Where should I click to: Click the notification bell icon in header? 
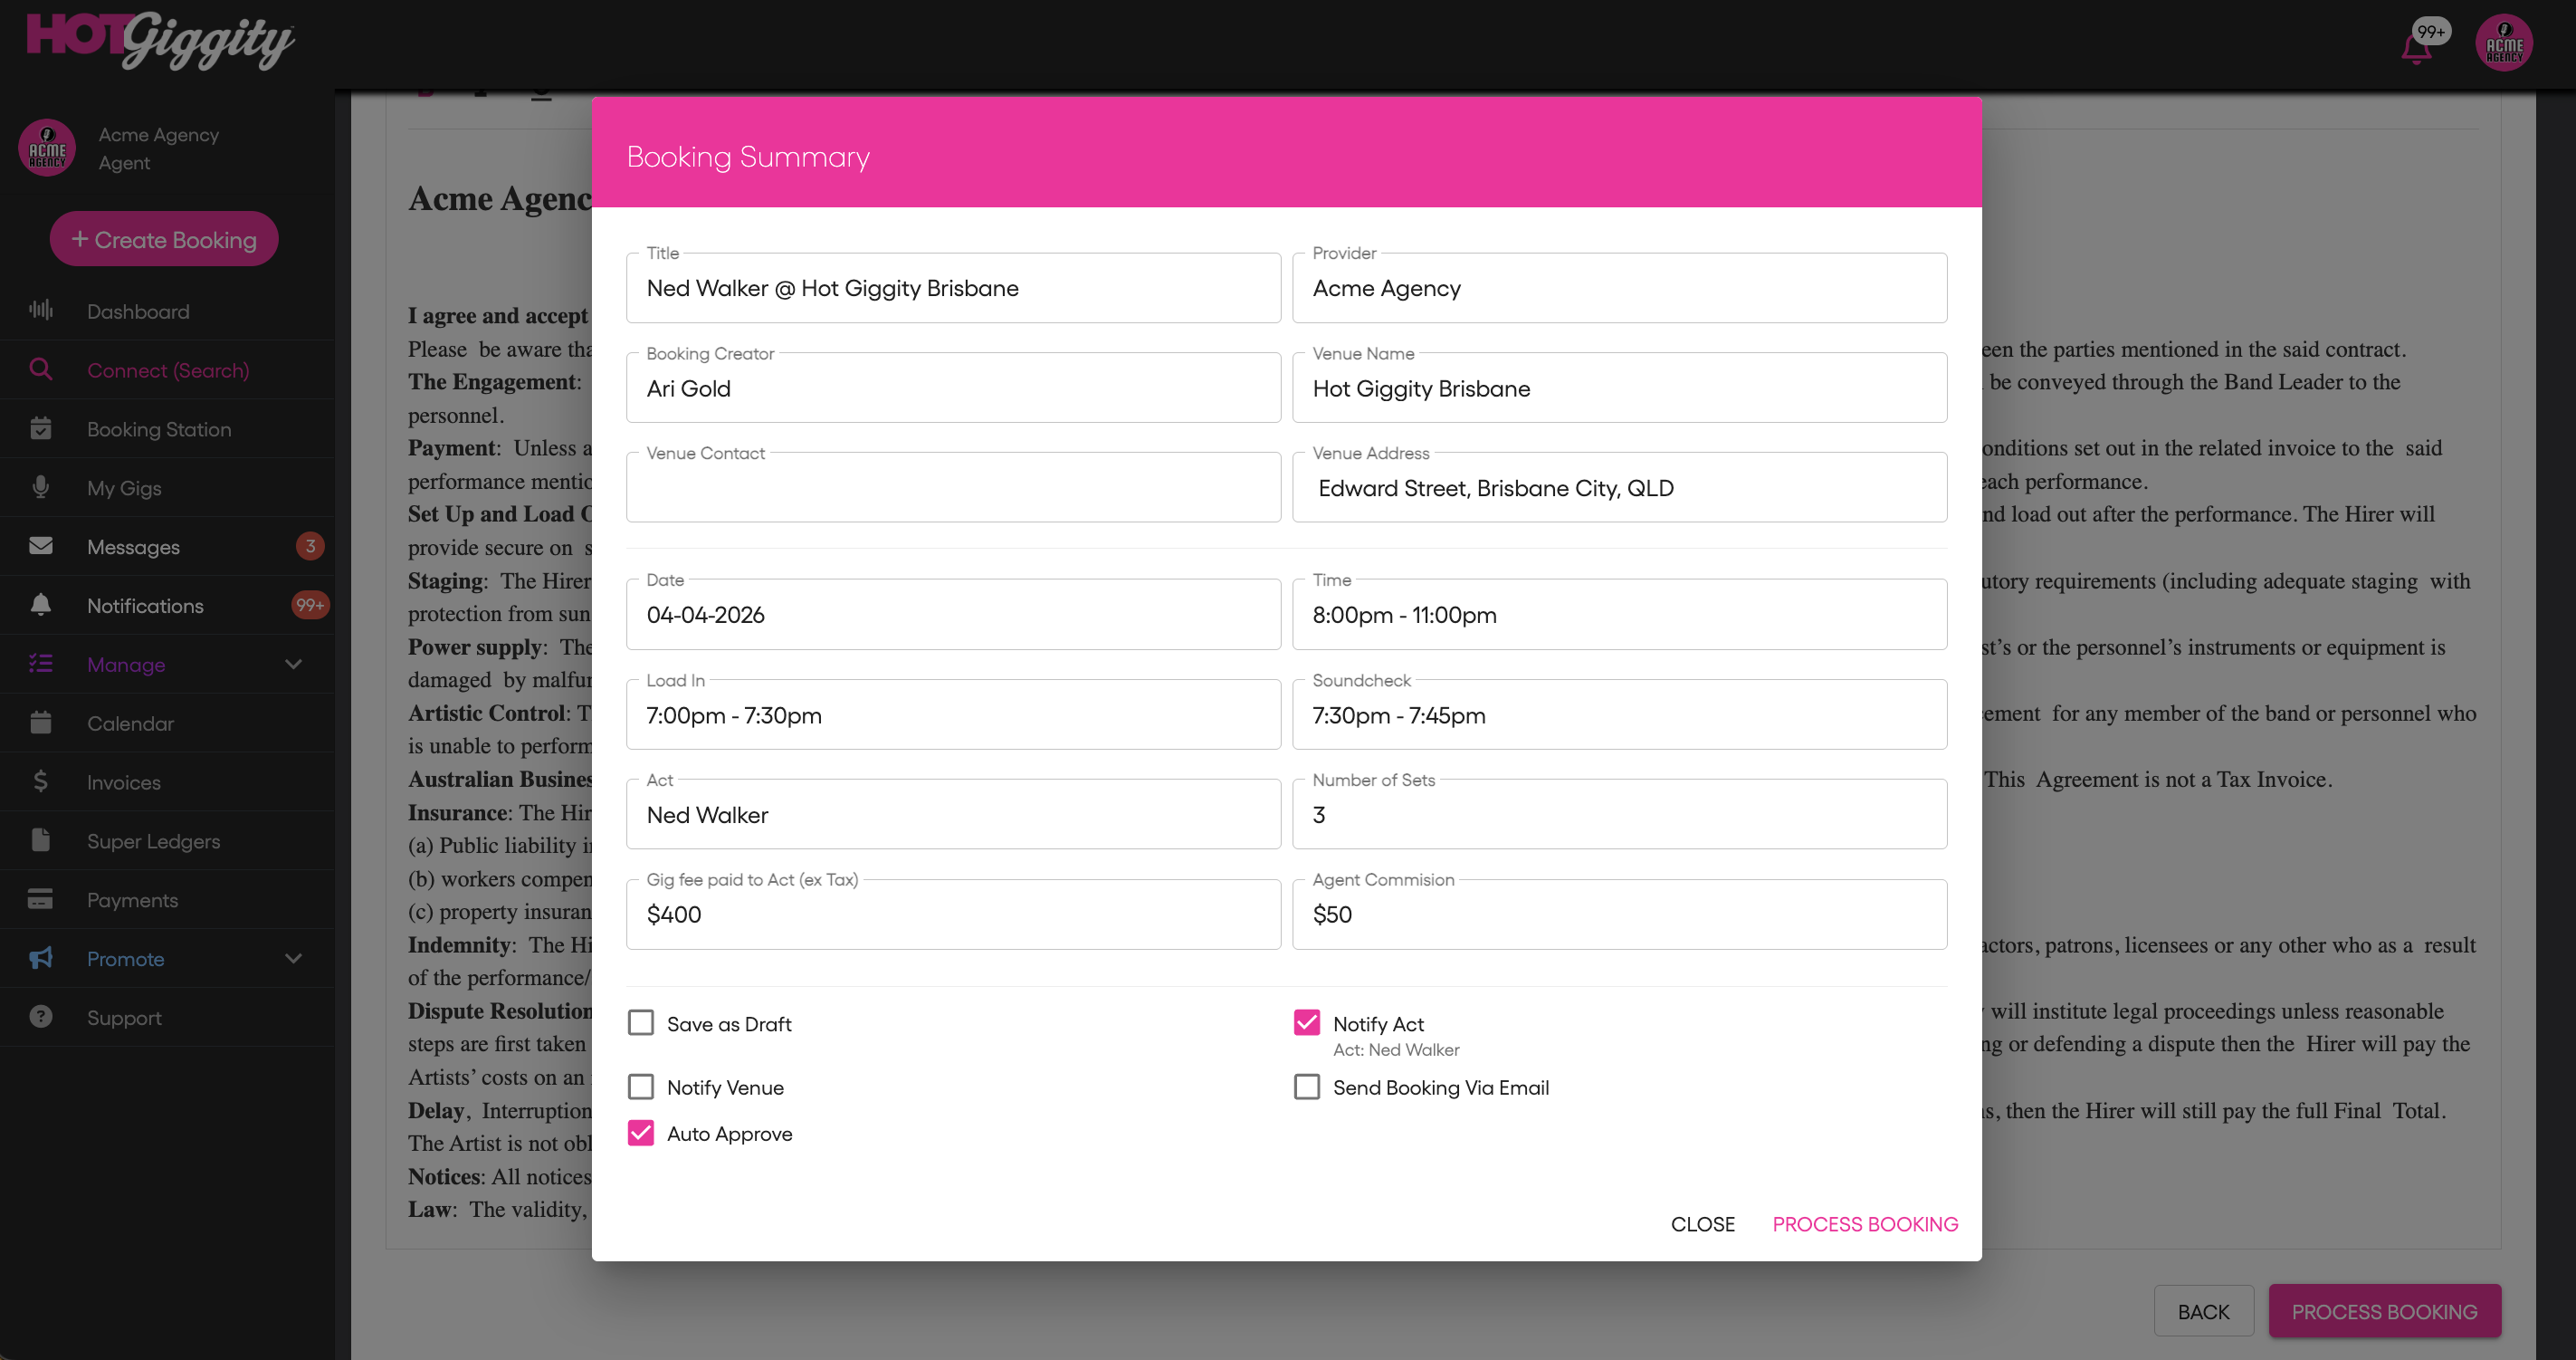[x=2416, y=48]
